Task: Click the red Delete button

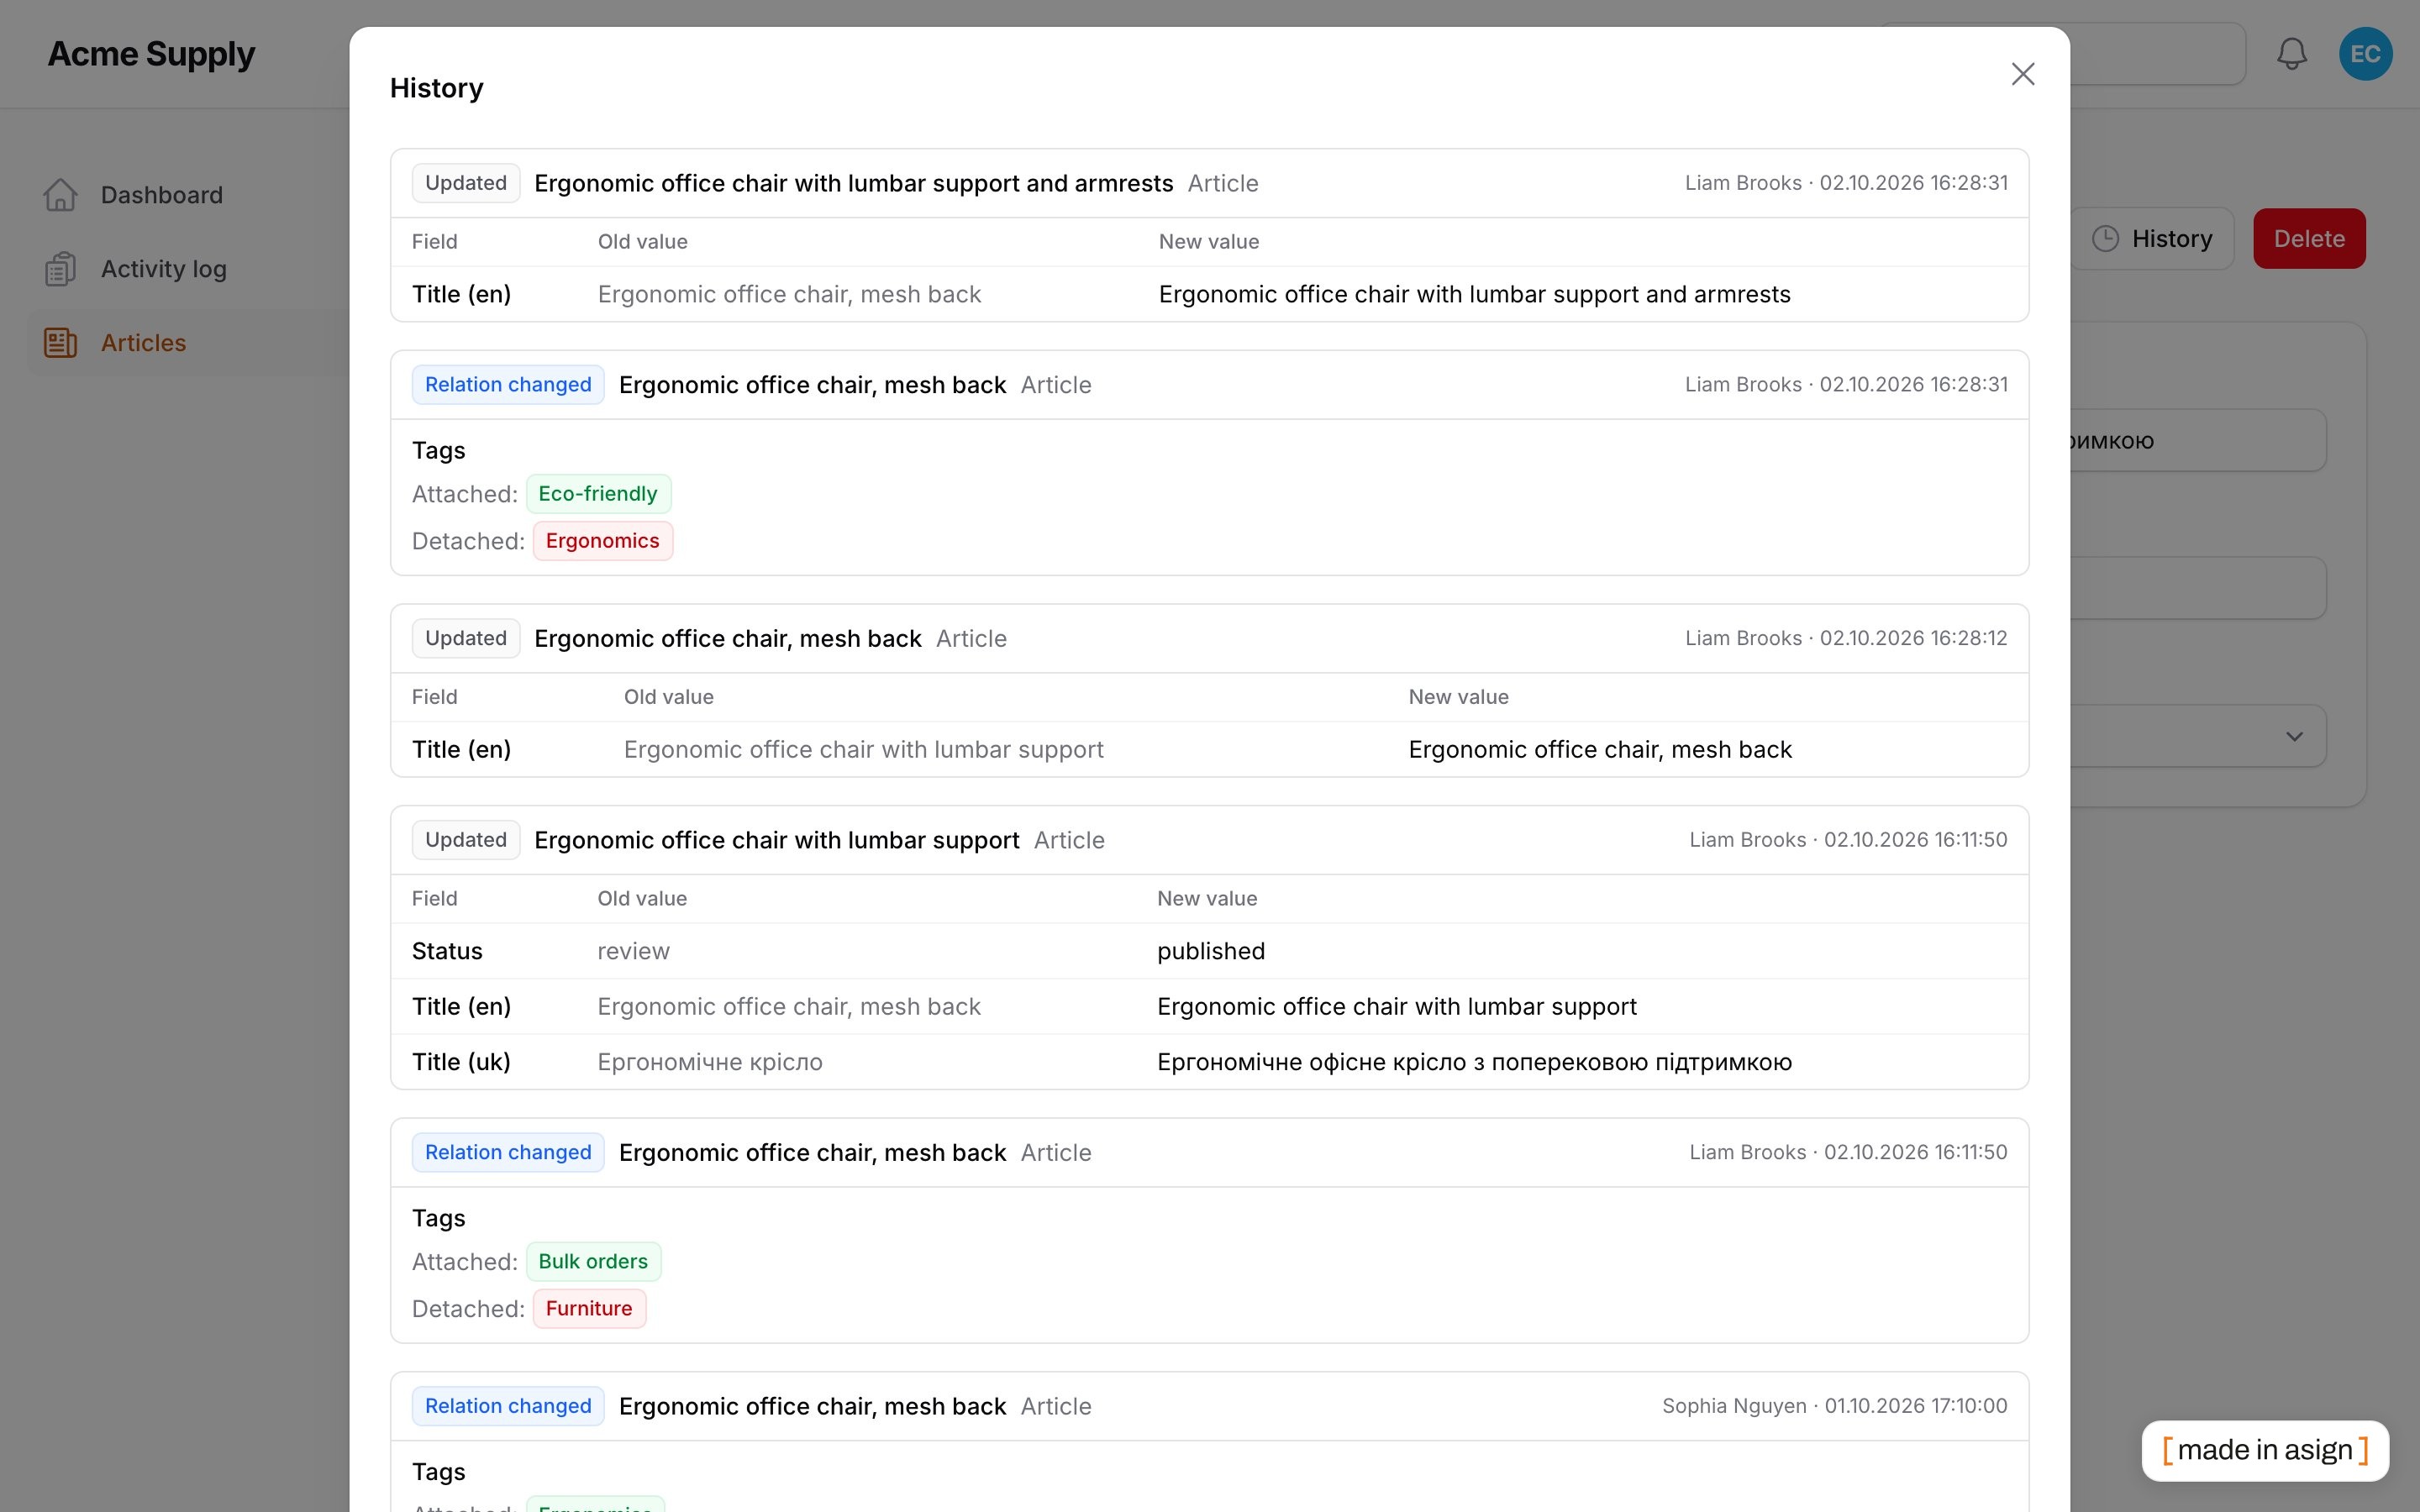Action: (x=2309, y=239)
